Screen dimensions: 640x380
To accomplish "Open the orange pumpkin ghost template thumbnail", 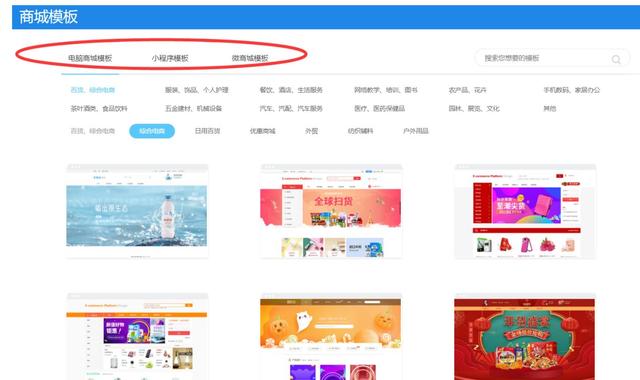I will pyautogui.click(x=331, y=336).
